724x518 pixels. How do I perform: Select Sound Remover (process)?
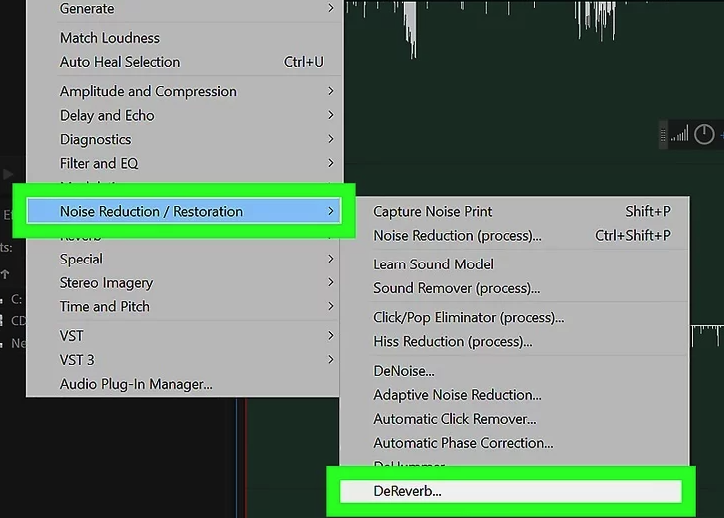[x=456, y=288]
